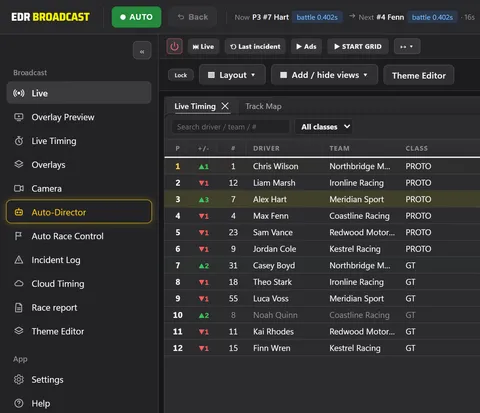Go to Auto-Director in the sidebar
This screenshot has width=480, height=413.
click(79, 212)
